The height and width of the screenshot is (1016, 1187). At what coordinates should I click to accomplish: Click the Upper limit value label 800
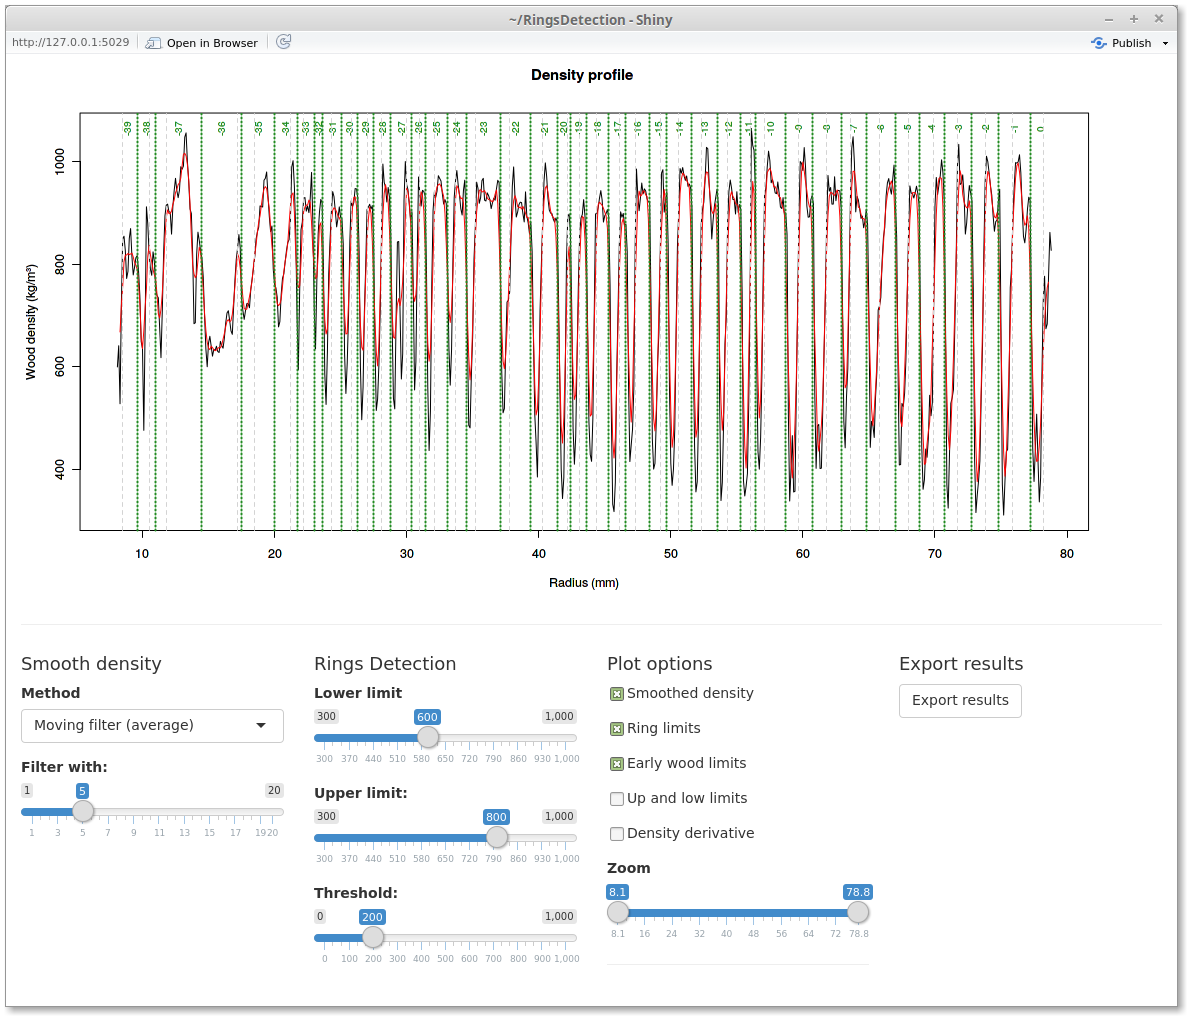click(497, 817)
